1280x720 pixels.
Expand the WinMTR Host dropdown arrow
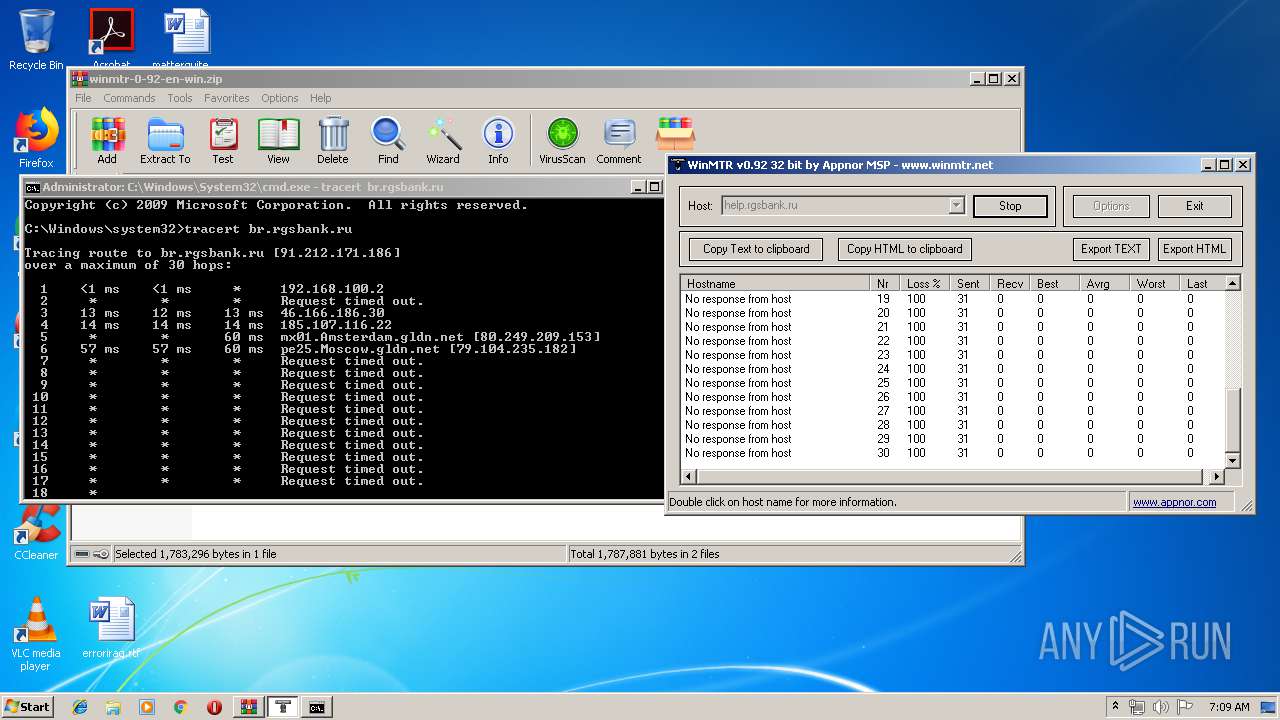956,206
